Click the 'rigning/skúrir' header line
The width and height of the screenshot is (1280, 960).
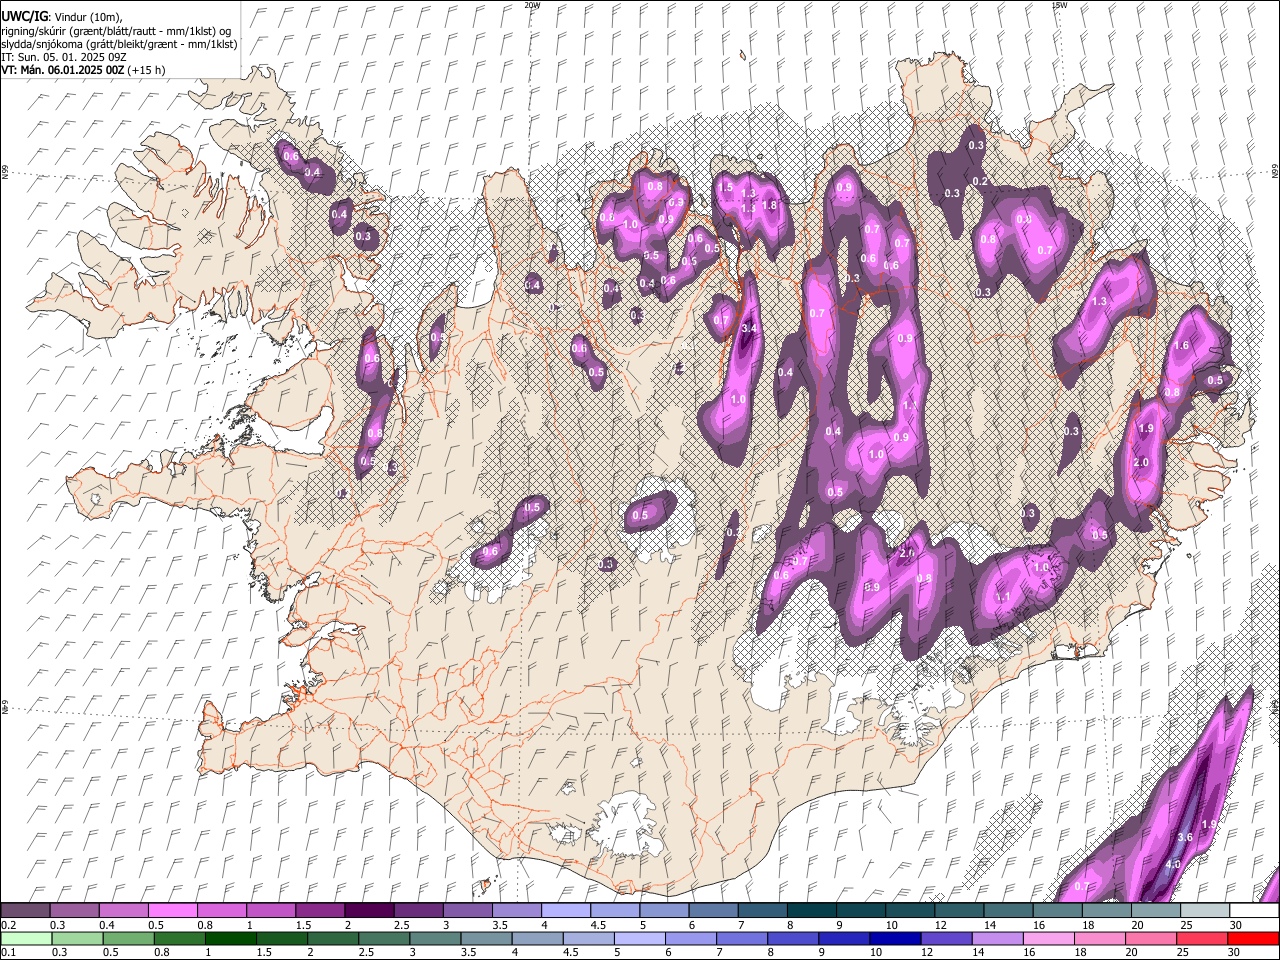click(x=116, y=31)
